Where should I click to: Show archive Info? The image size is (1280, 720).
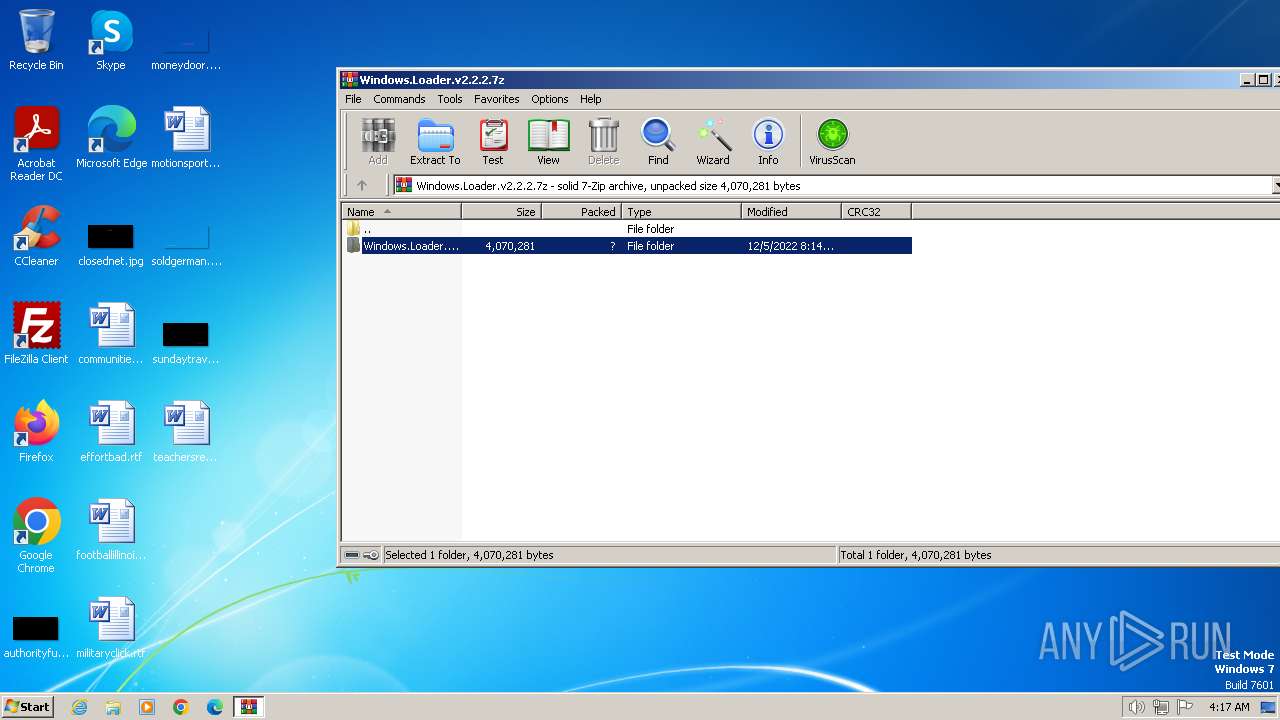(x=768, y=141)
